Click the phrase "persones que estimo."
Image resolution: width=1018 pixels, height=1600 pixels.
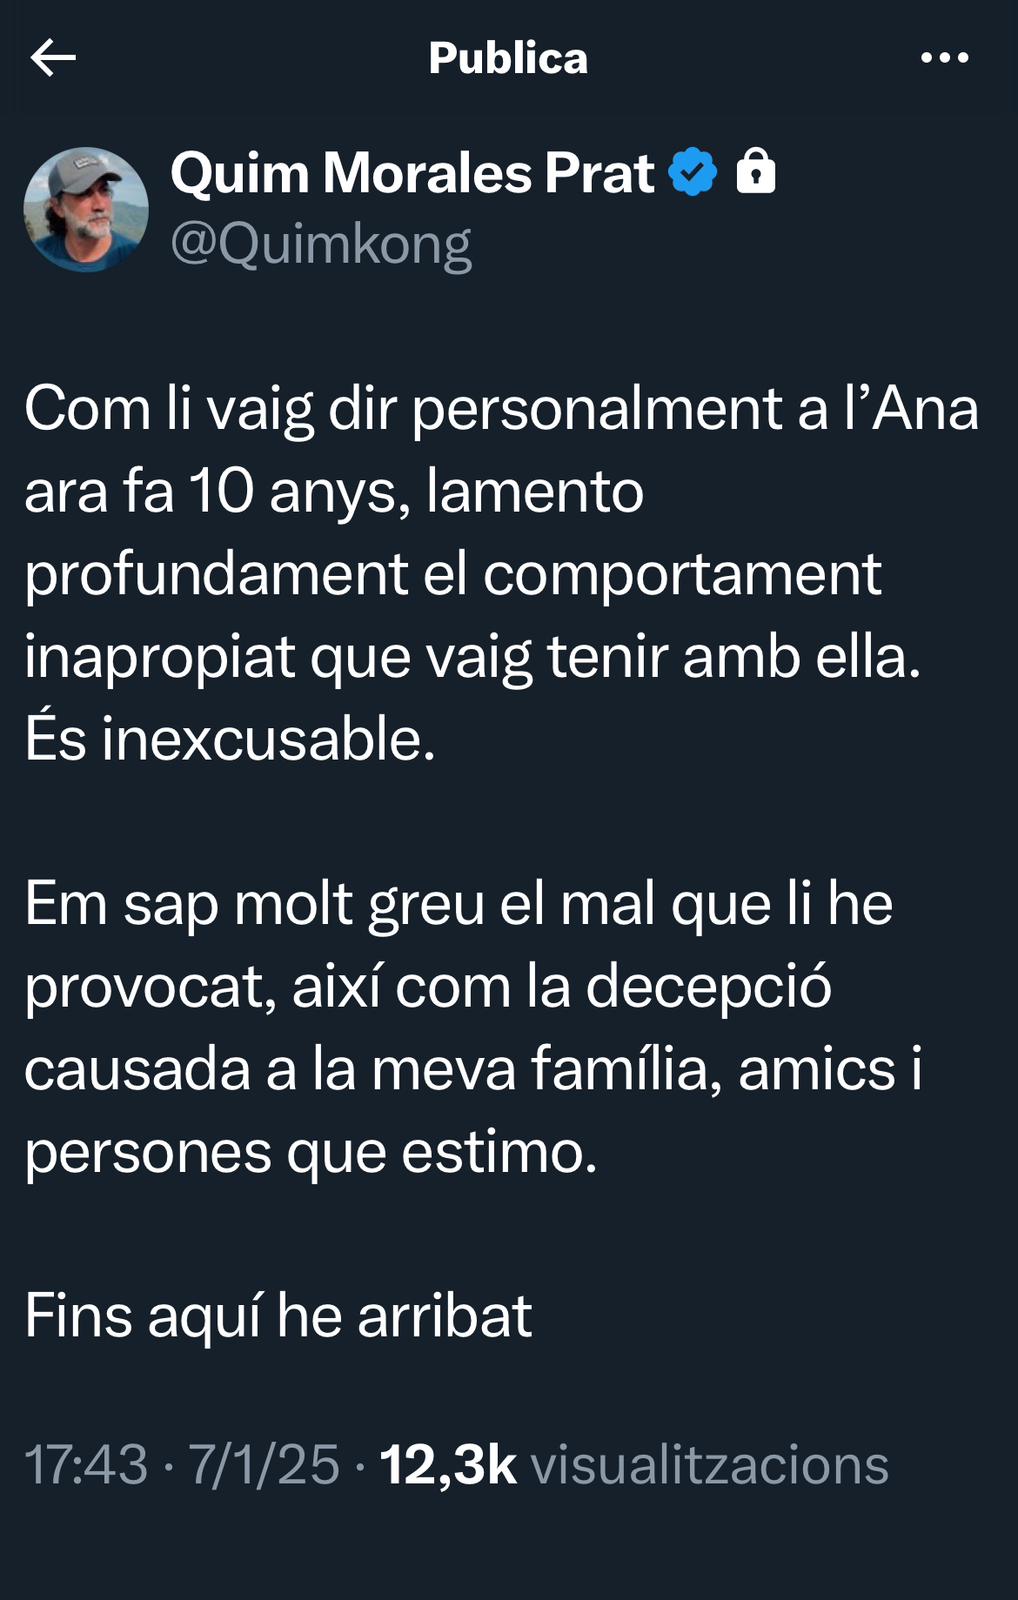pyautogui.click(x=310, y=1152)
